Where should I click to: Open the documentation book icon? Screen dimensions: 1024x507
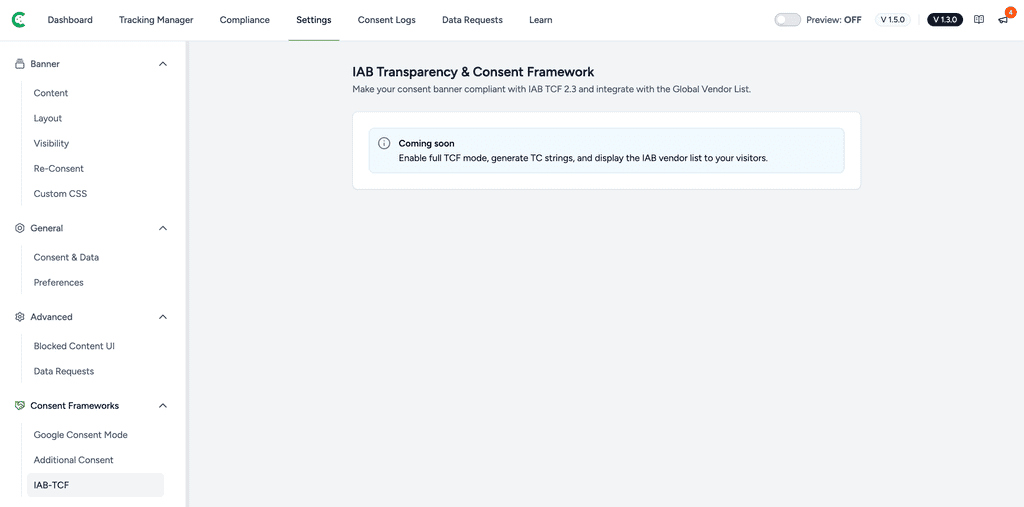[978, 20]
